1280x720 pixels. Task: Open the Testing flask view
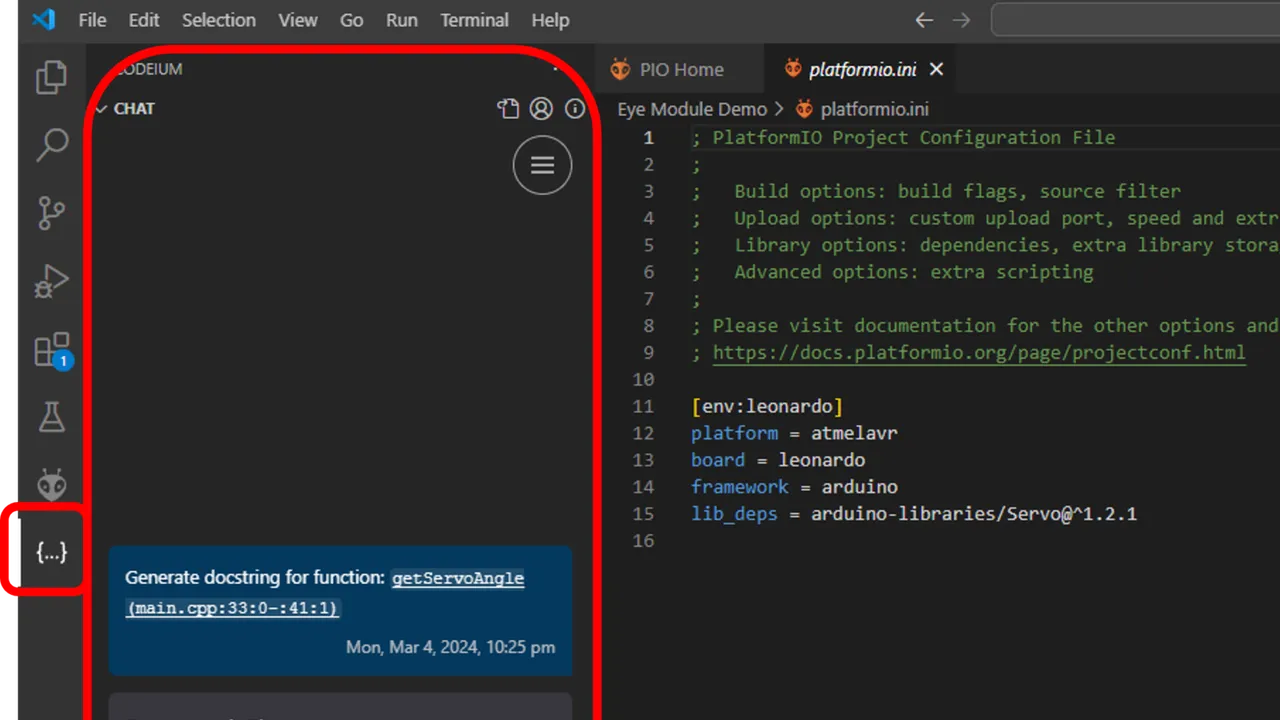pos(51,418)
